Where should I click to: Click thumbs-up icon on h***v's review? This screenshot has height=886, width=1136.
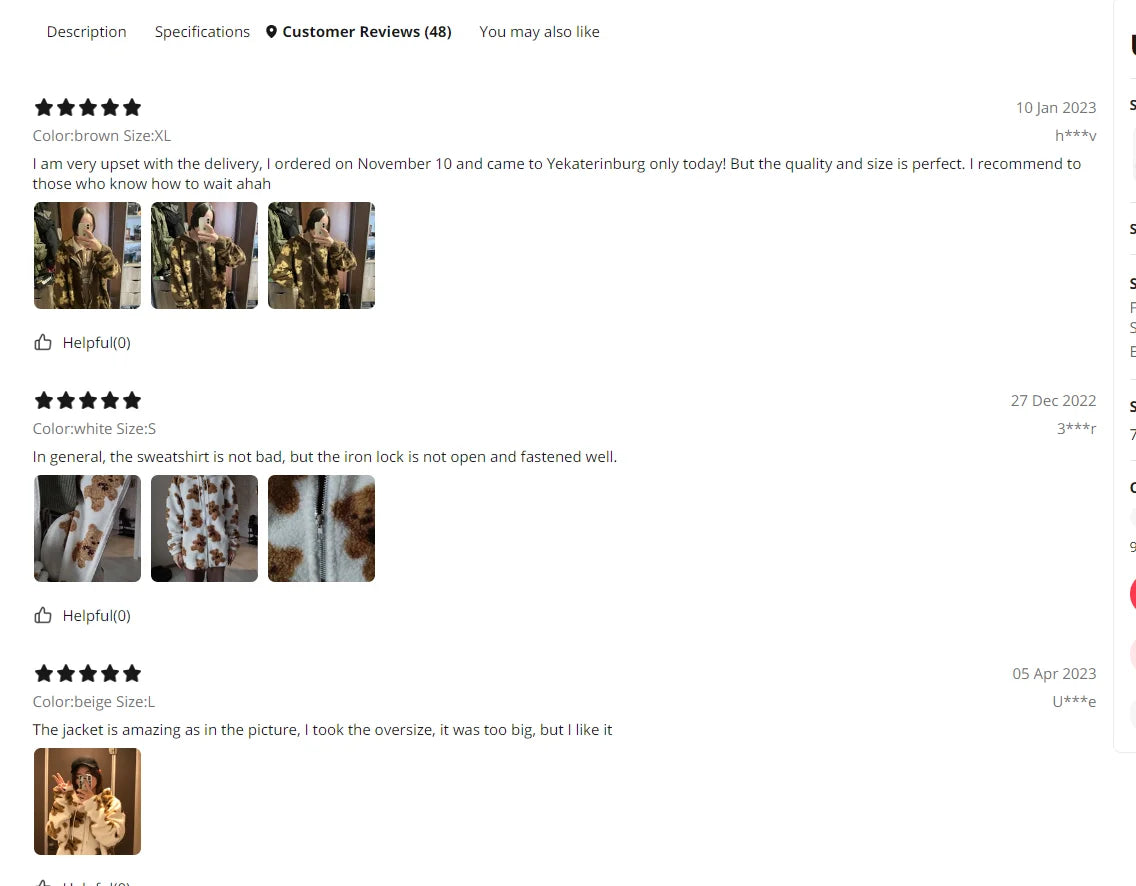coord(43,342)
